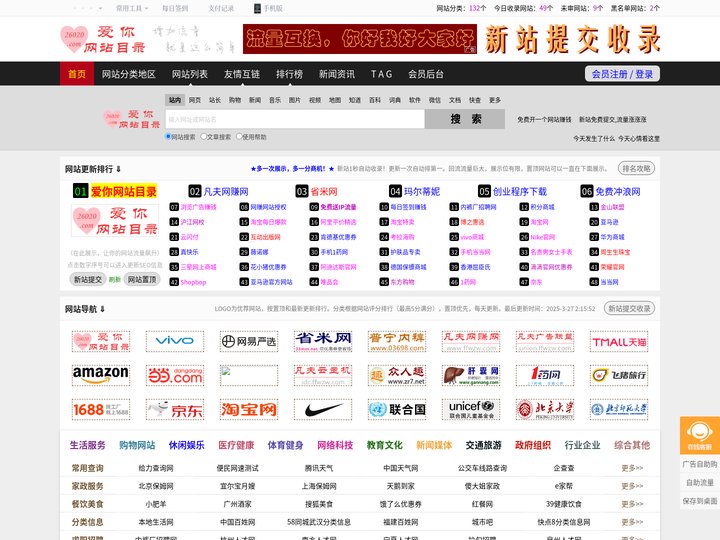Expand 更多>> in the 餐饮美食 row
The image size is (720, 540).
[x=632, y=504]
